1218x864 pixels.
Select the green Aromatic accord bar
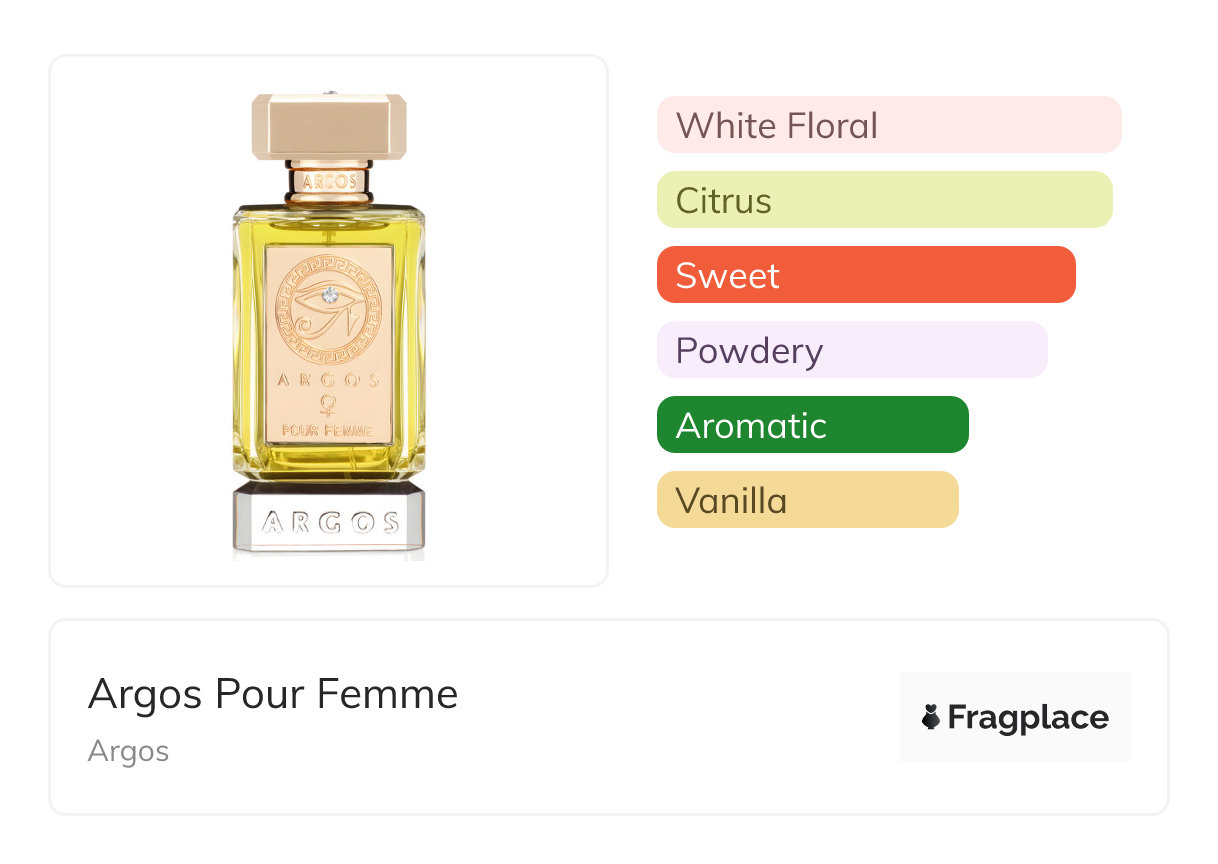pos(812,425)
